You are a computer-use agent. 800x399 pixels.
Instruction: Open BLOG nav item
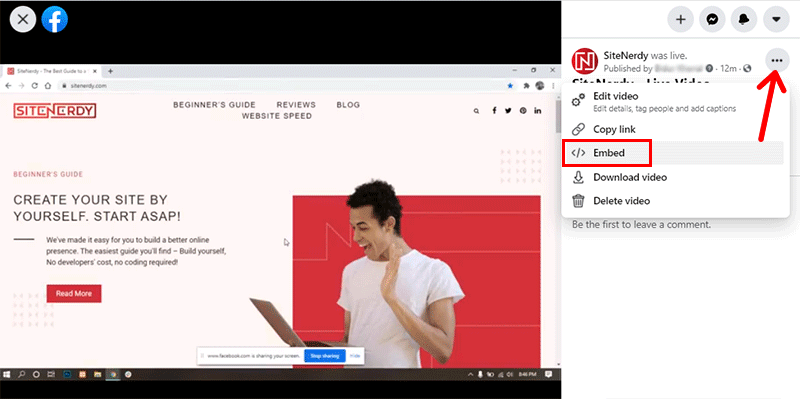tap(348, 105)
